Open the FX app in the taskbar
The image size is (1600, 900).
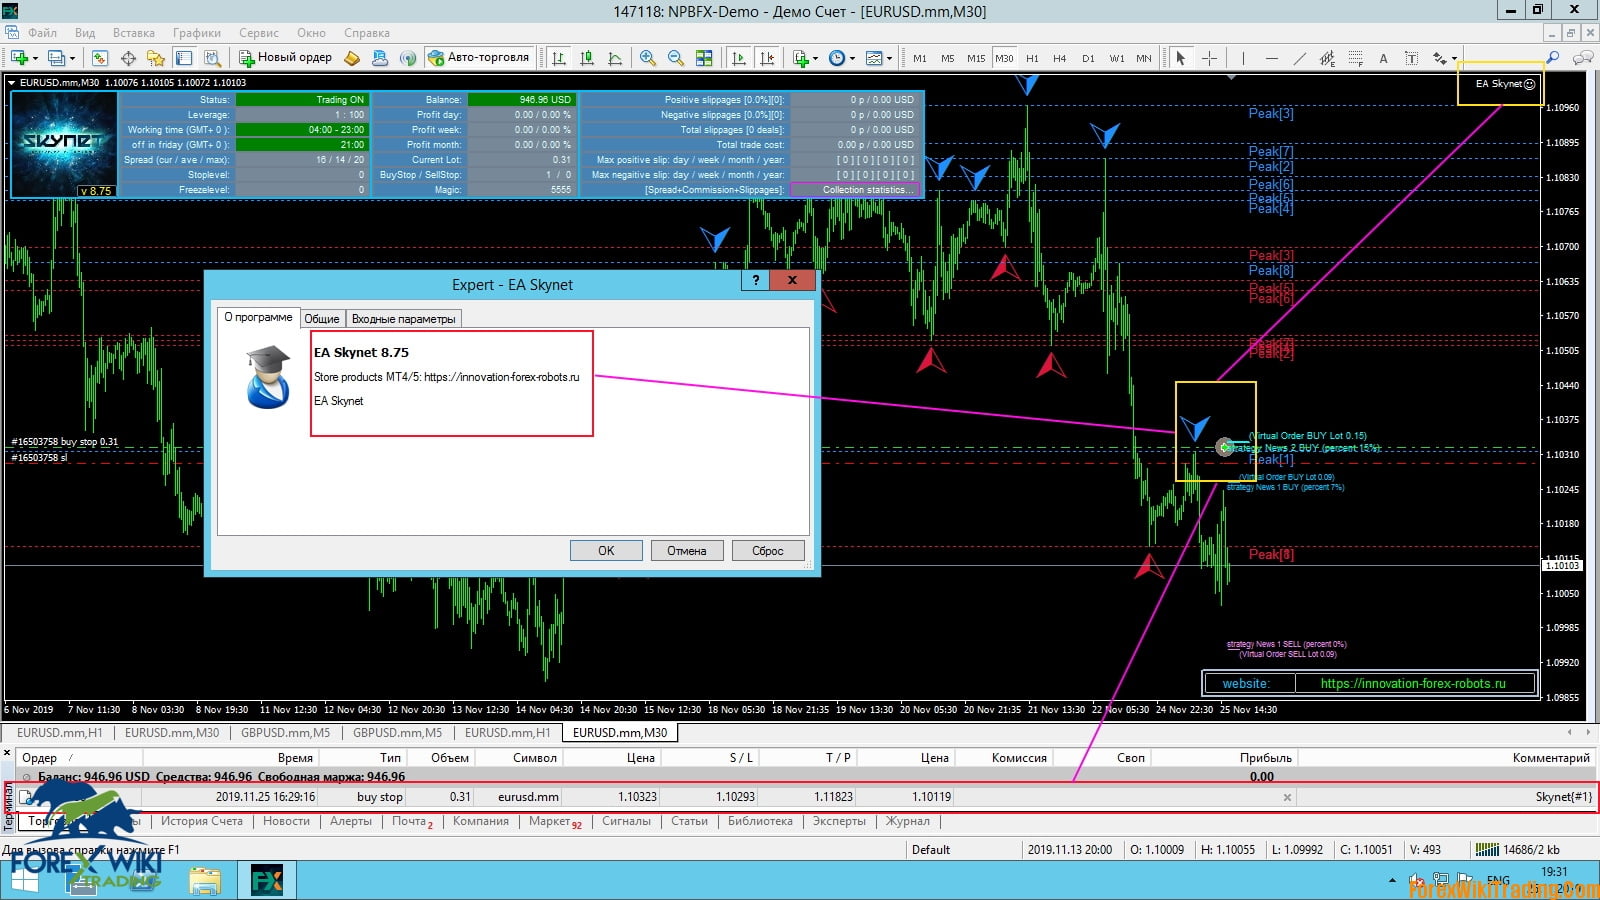tap(267, 881)
